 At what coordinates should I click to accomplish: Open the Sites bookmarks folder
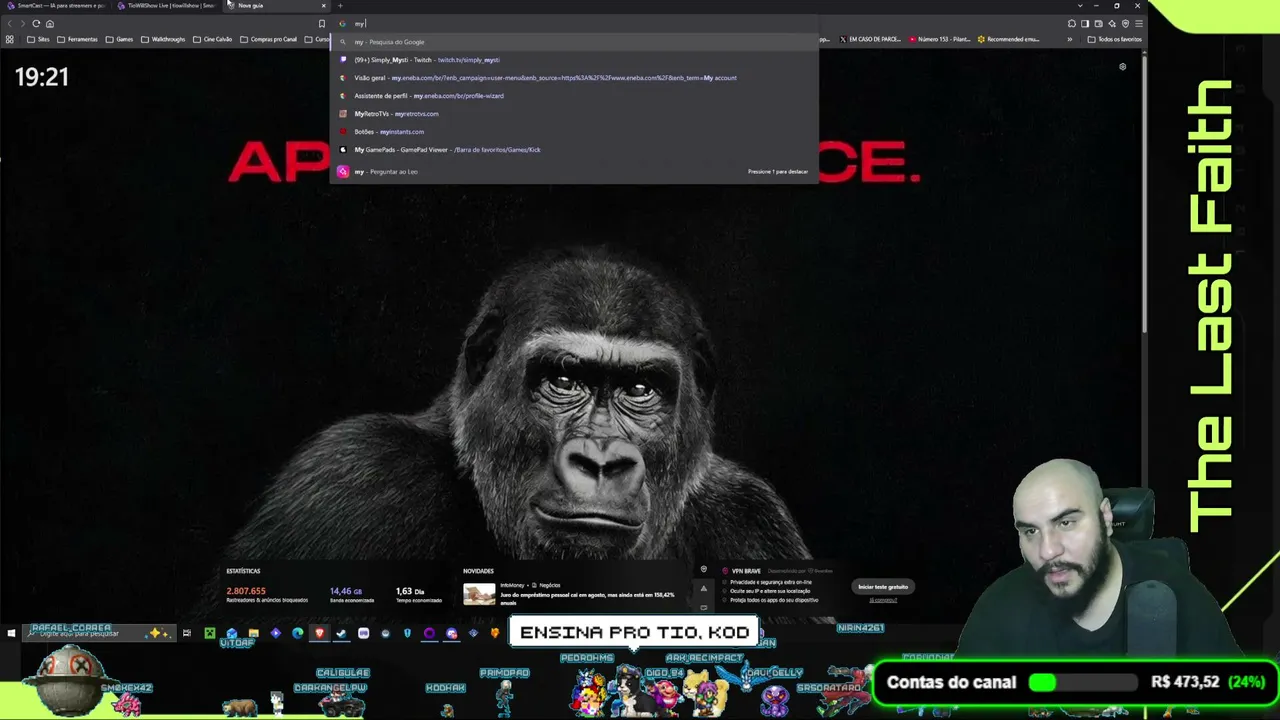click(38, 39)
